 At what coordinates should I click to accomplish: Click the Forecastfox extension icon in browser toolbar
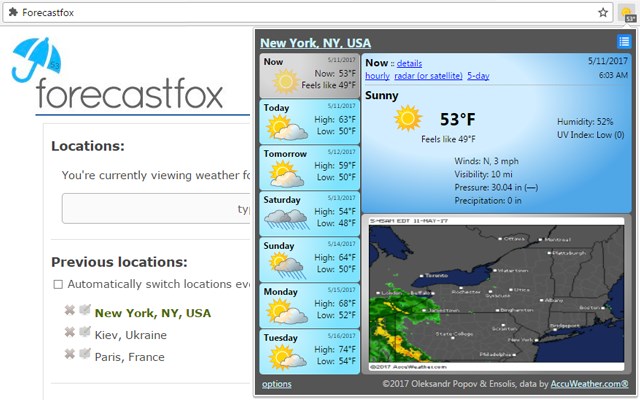[627, 13]
